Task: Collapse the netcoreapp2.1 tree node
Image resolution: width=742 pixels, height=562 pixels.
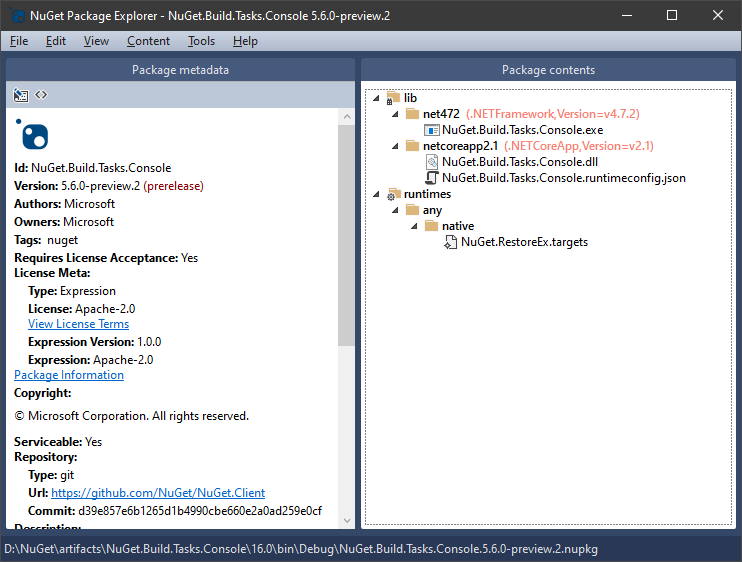Action: (x=395, y=146)
